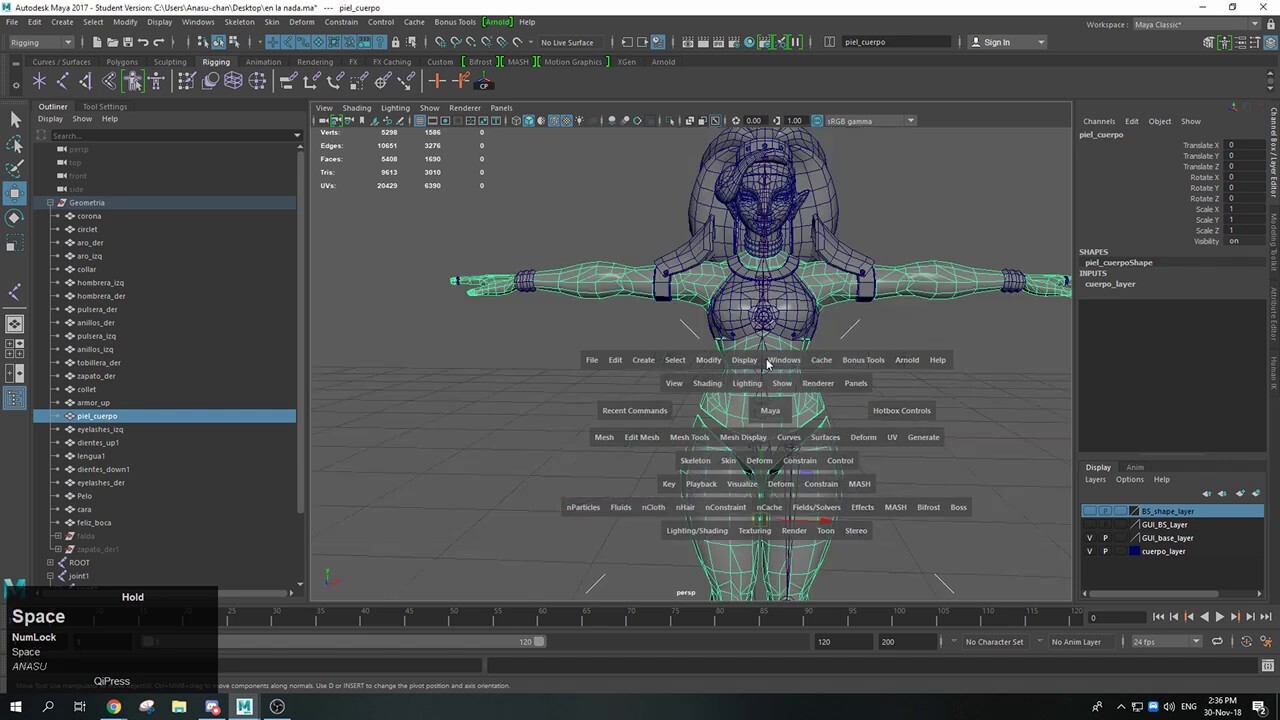This screenshot has height=720, width=1280.
Task: Click the Save Scene floppy disk icon
Action: tap(128, 42)
